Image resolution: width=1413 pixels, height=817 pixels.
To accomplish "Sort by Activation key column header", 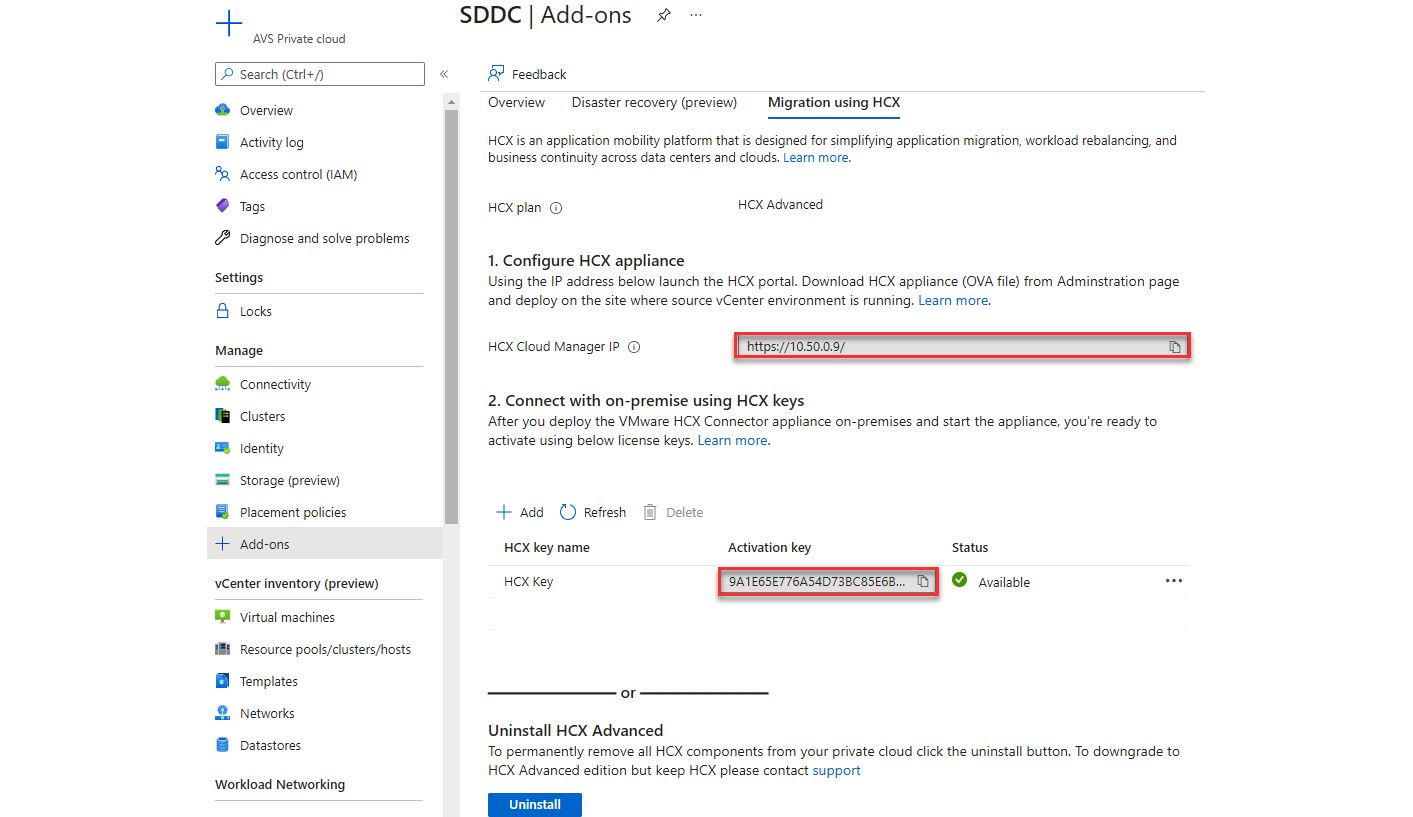I will coord(770,547).
